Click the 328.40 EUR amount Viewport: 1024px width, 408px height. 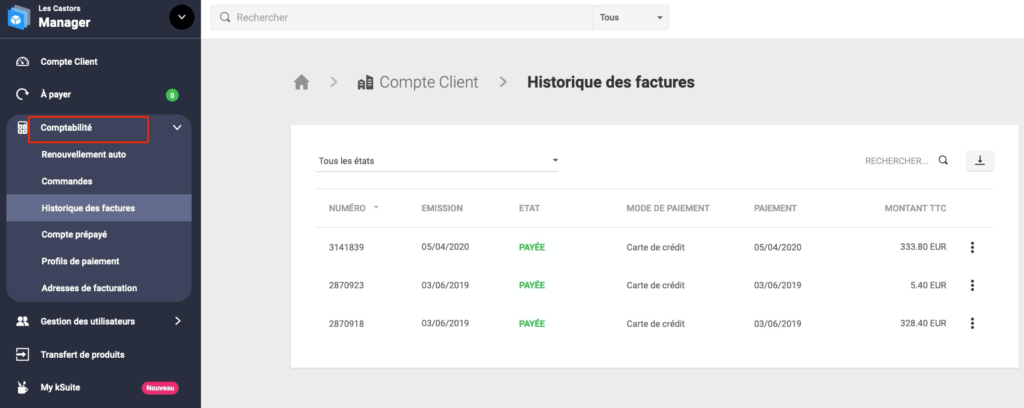pyautogui.click(x=923, y=323)
